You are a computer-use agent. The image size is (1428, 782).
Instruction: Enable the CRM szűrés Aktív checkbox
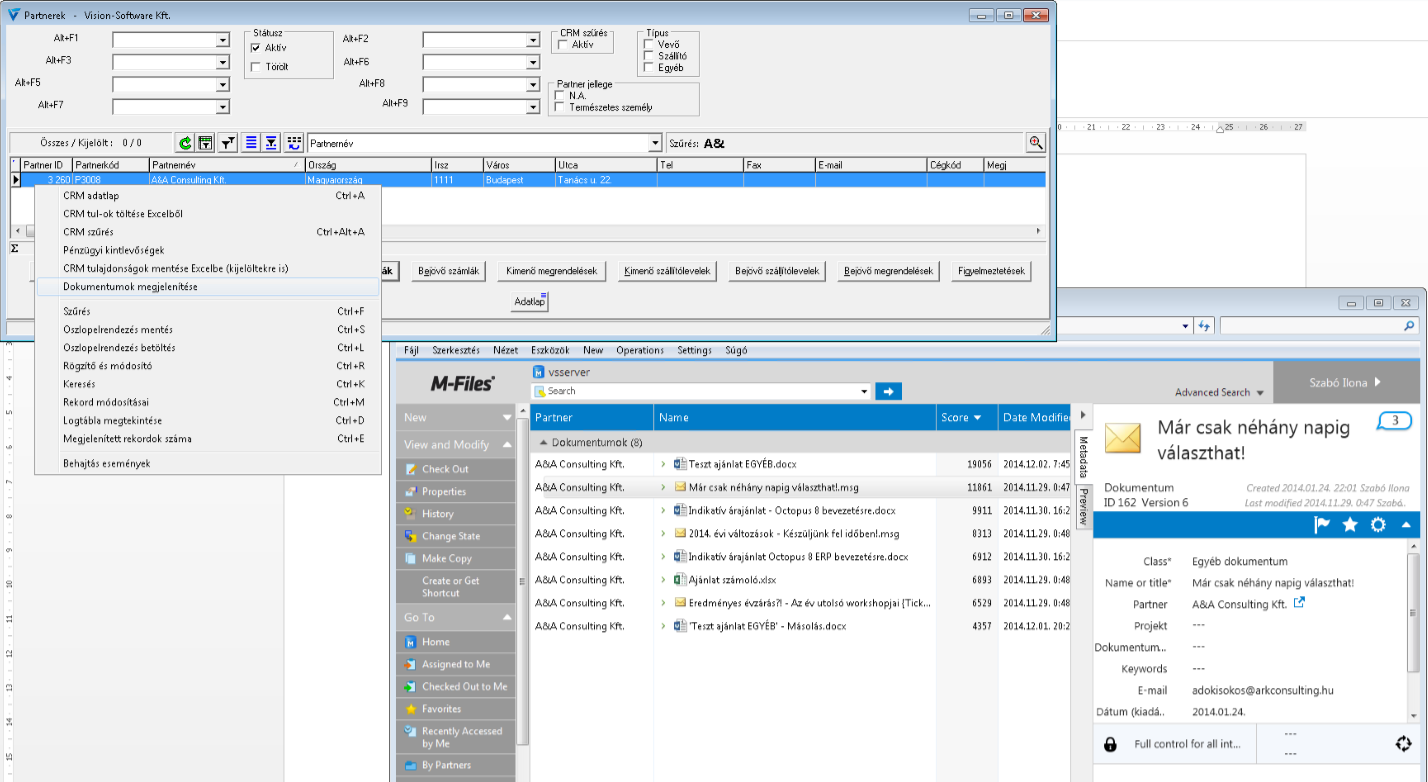(x=562, y=44)
